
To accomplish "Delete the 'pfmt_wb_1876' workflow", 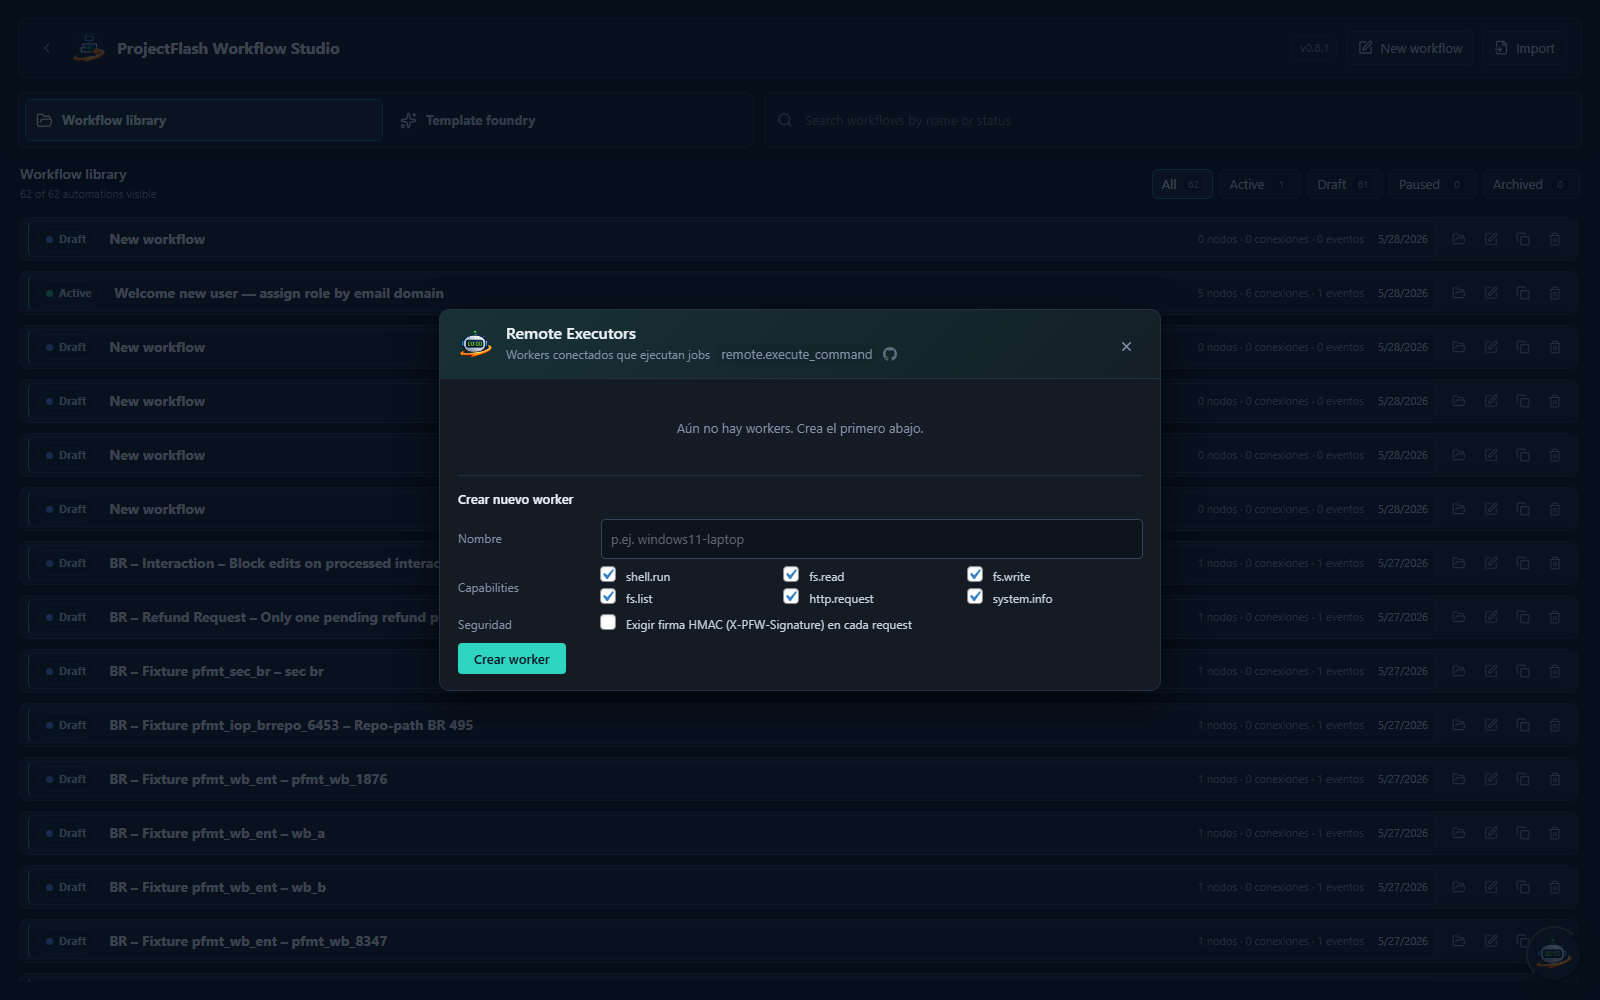I will 1555,779.
